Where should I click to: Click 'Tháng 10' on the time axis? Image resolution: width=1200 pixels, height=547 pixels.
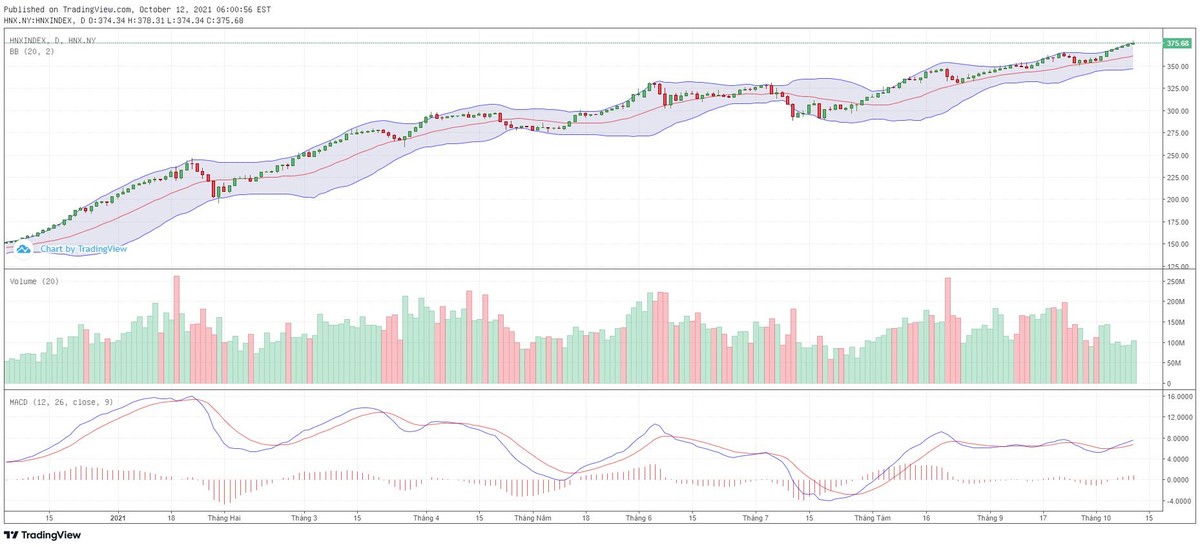(1099, 518)
